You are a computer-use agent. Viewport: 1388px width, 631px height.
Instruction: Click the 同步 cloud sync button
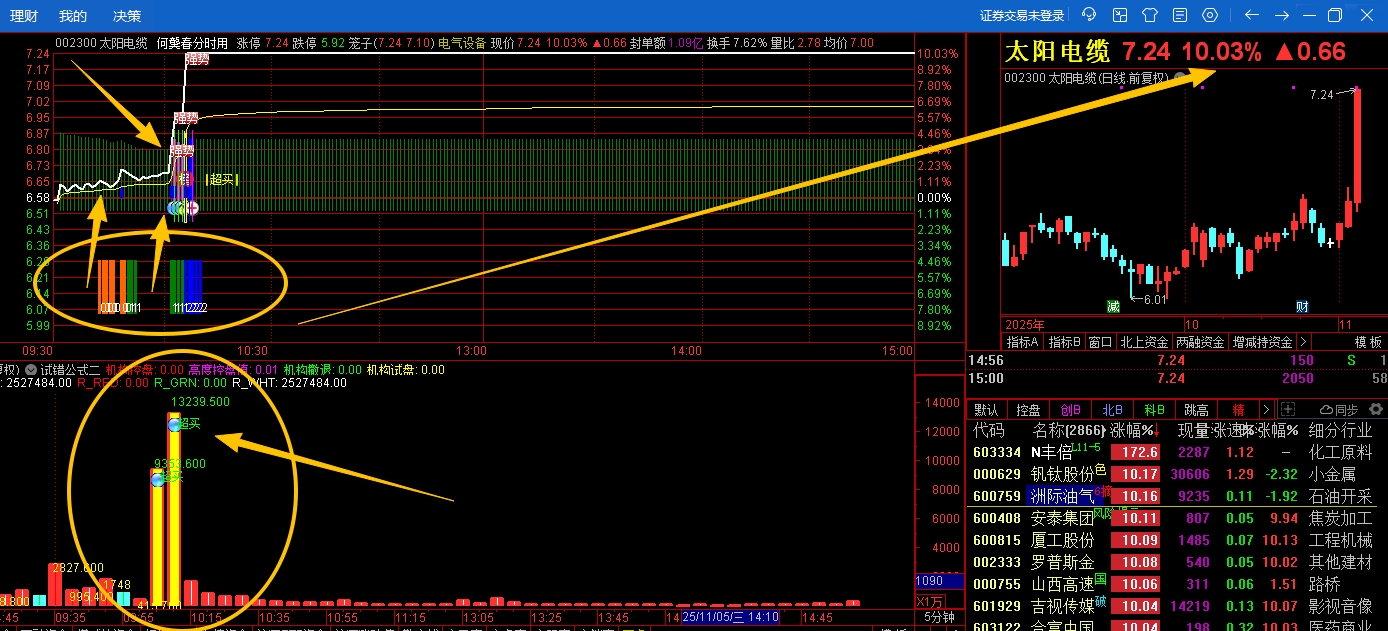click(1339, 410)
